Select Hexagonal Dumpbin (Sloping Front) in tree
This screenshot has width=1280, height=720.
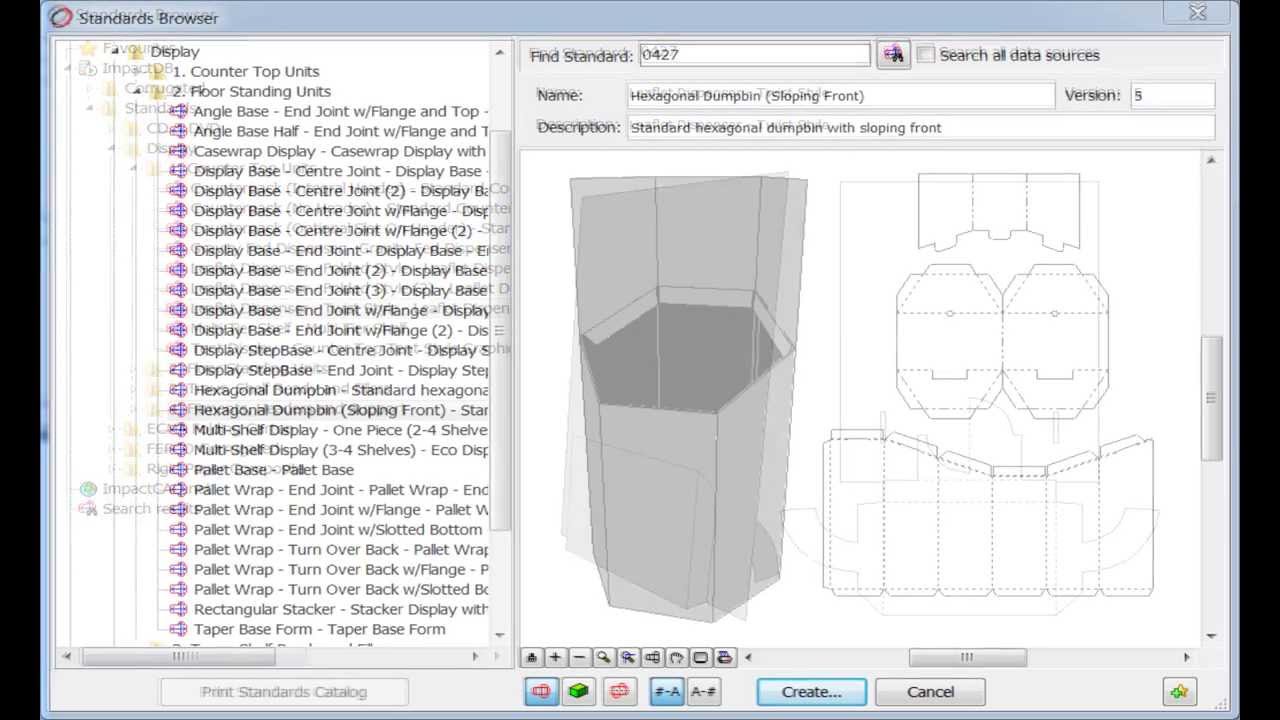pos(341,410)
